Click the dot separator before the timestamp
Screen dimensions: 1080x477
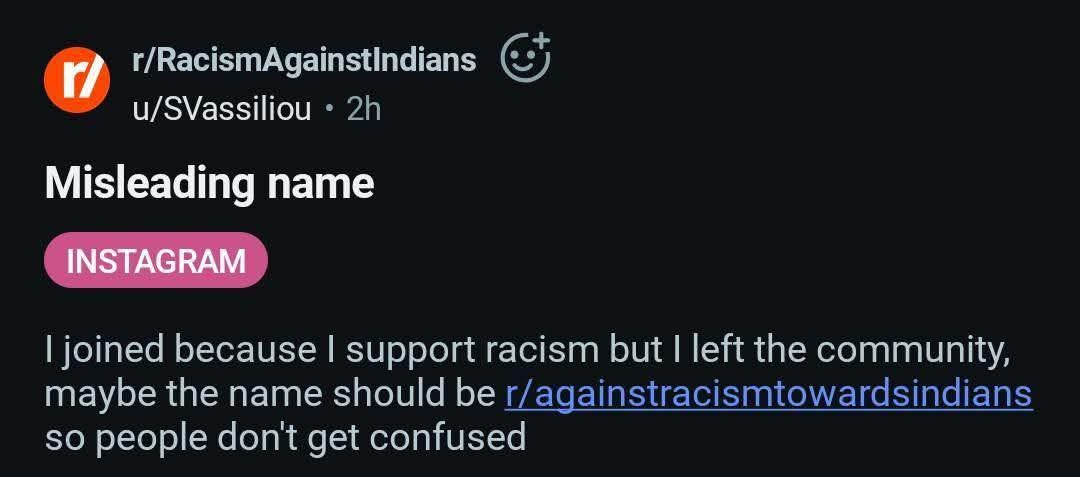click(329, 108)
